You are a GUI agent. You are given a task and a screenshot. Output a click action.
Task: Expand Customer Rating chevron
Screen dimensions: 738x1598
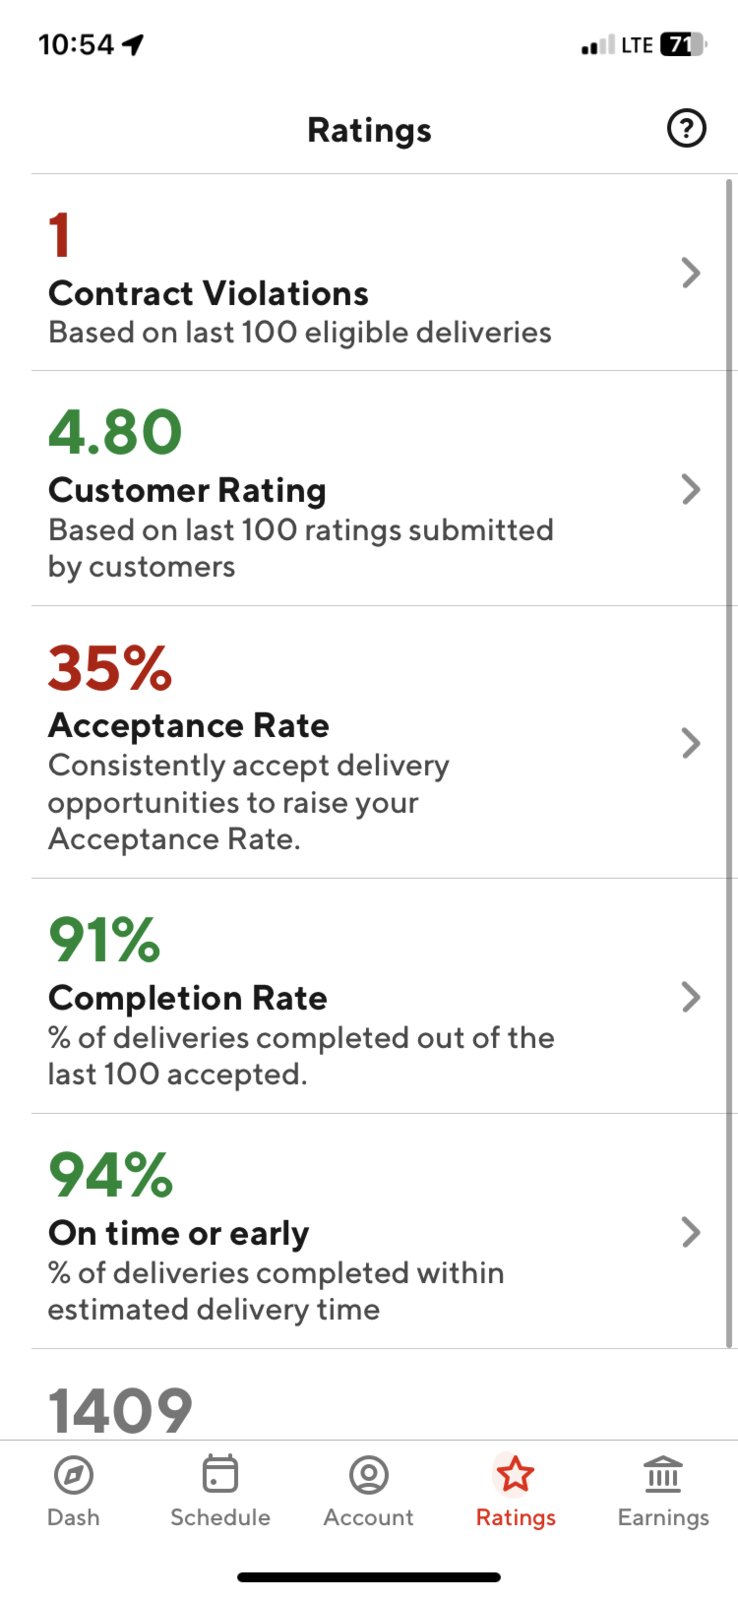click(x=690, y=489)
